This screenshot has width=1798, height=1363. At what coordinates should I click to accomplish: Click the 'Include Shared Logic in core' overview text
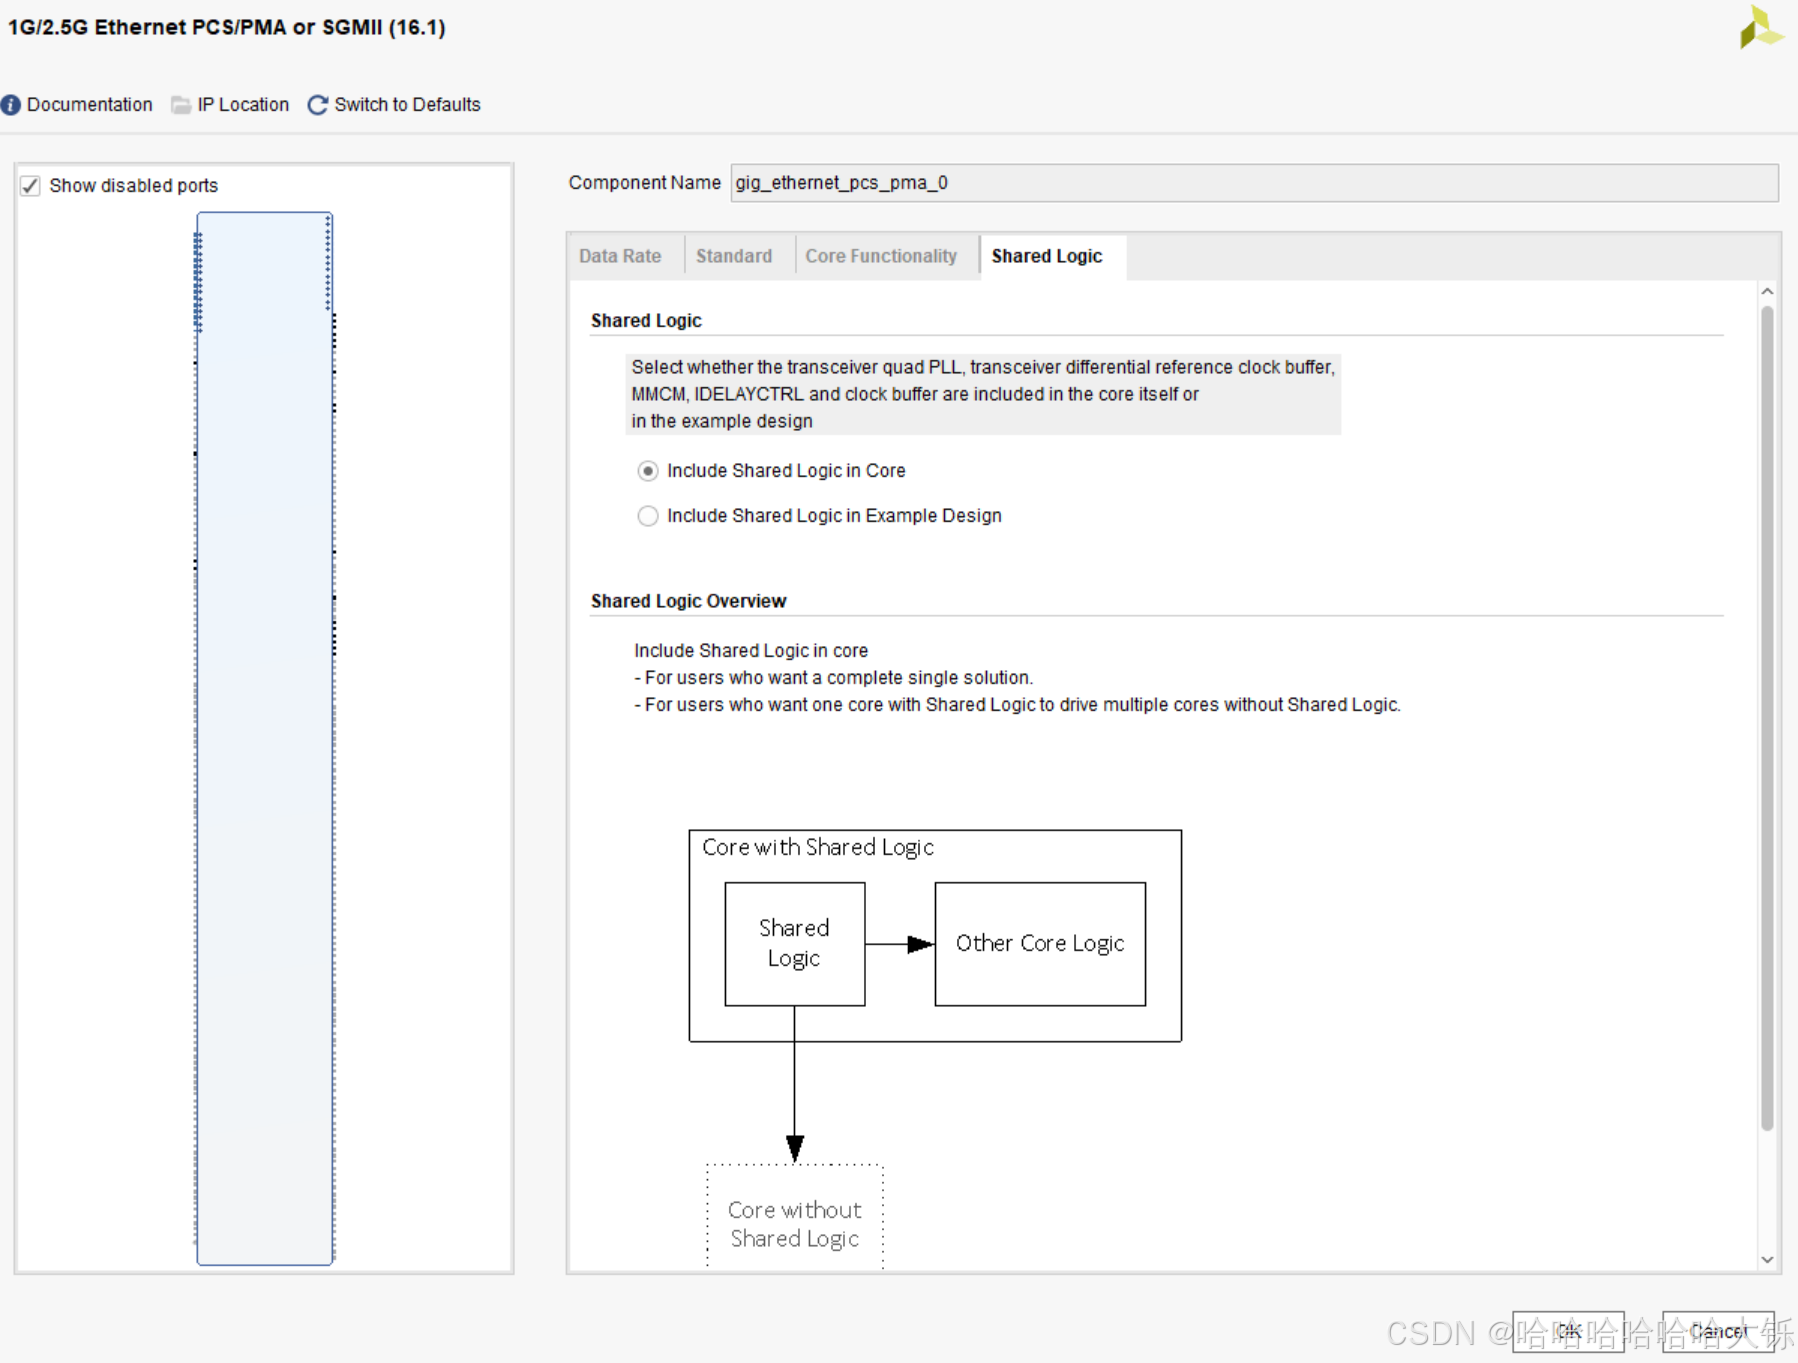[x=751, y=651]
